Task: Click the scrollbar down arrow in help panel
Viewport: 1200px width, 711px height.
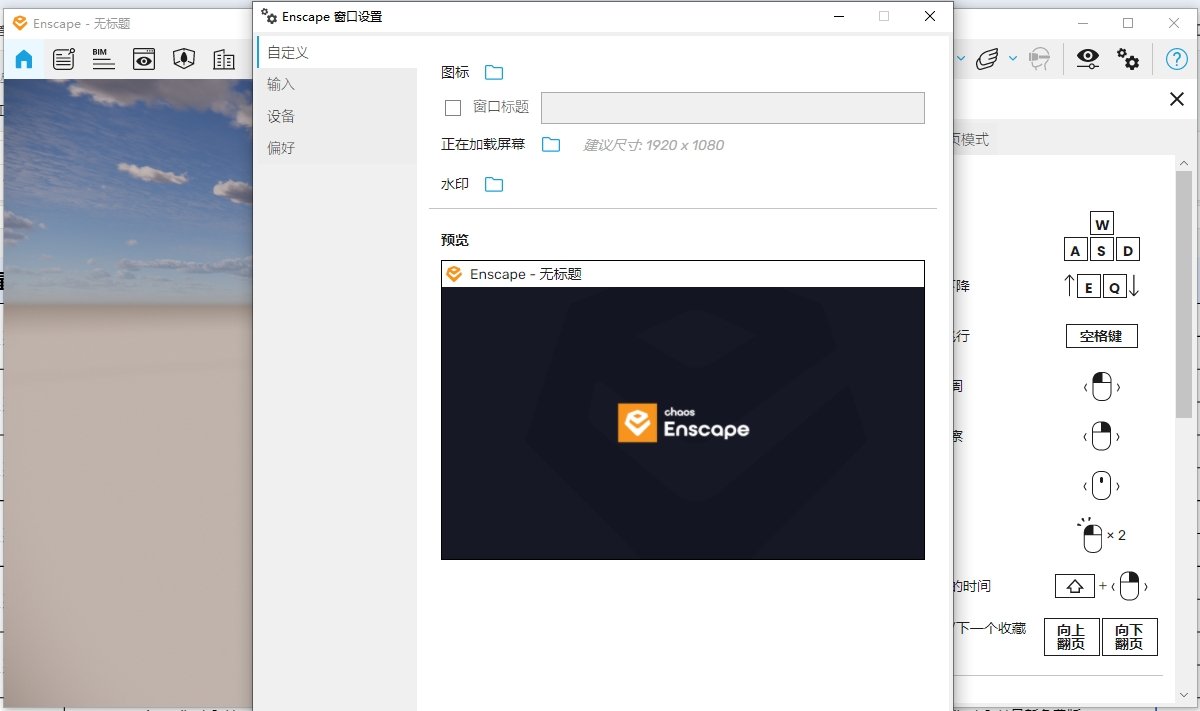Action: 1183,697
